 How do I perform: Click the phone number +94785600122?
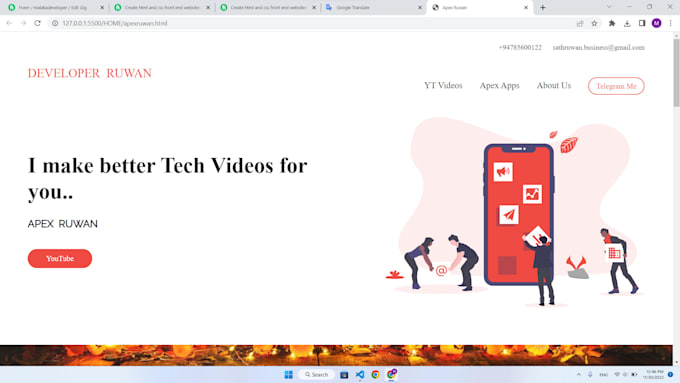tap(520, 47)
